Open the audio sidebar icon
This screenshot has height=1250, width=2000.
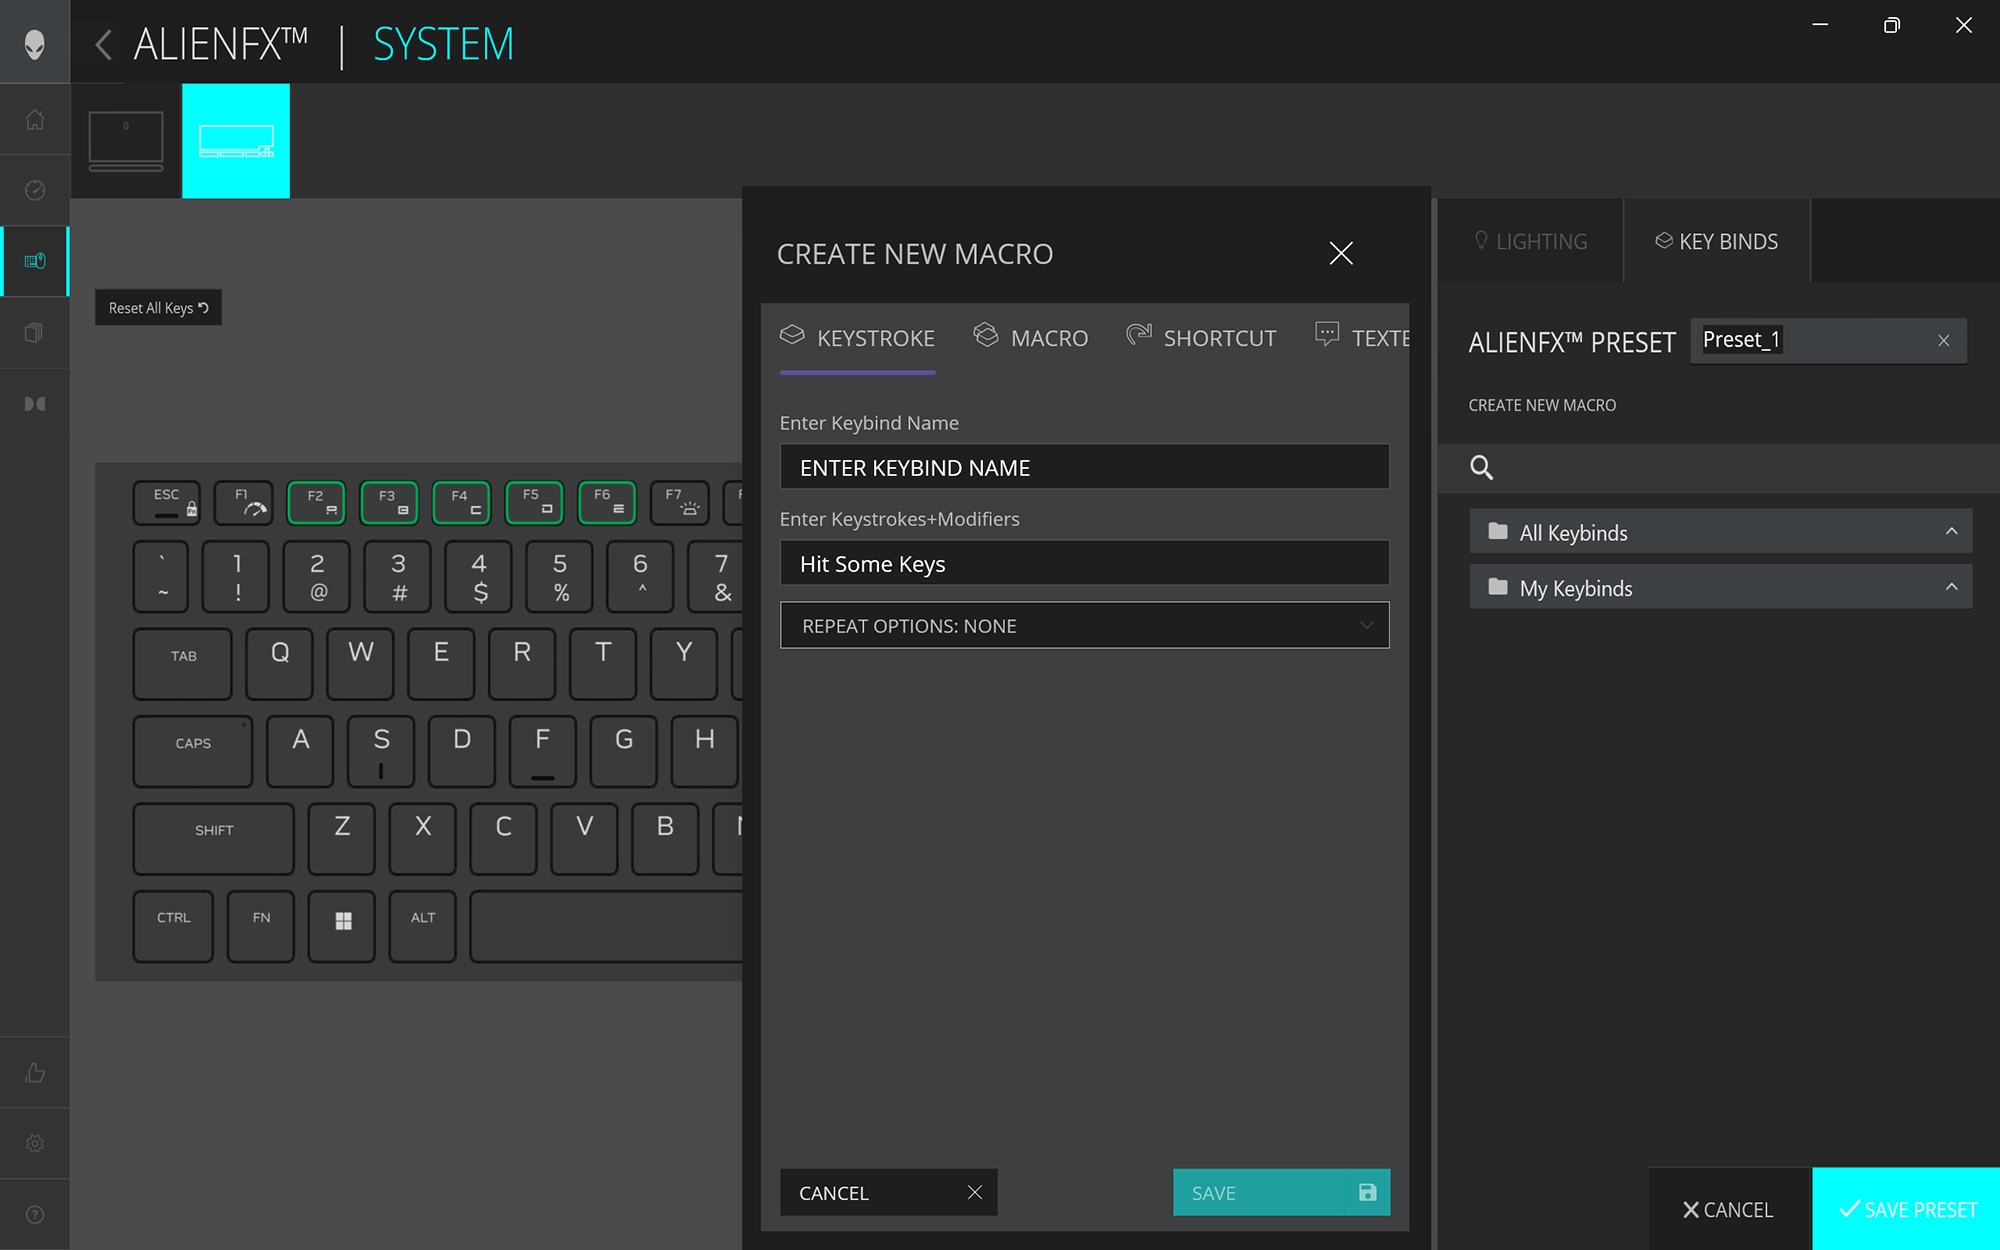[x=35, y=403]
